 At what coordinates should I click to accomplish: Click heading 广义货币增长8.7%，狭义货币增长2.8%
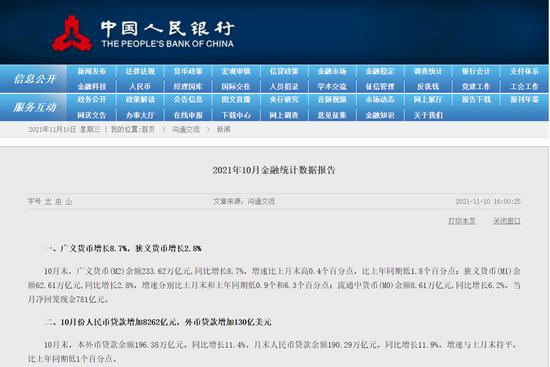(131, 248)
